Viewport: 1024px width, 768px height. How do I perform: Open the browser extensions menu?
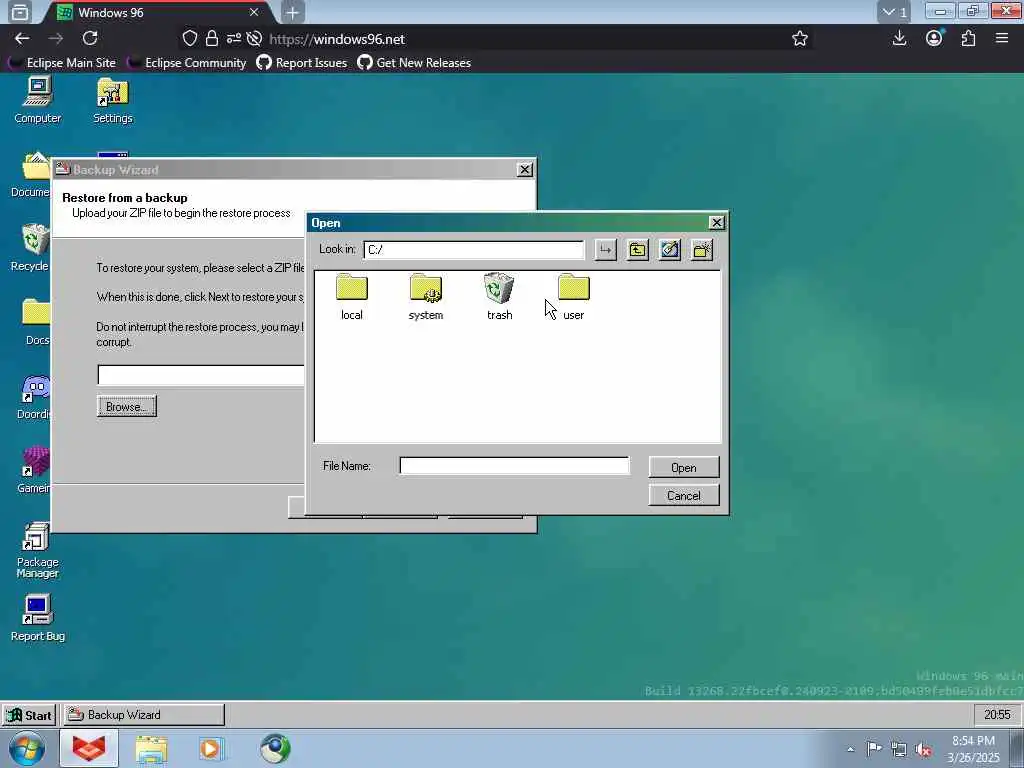click(968, 39)
